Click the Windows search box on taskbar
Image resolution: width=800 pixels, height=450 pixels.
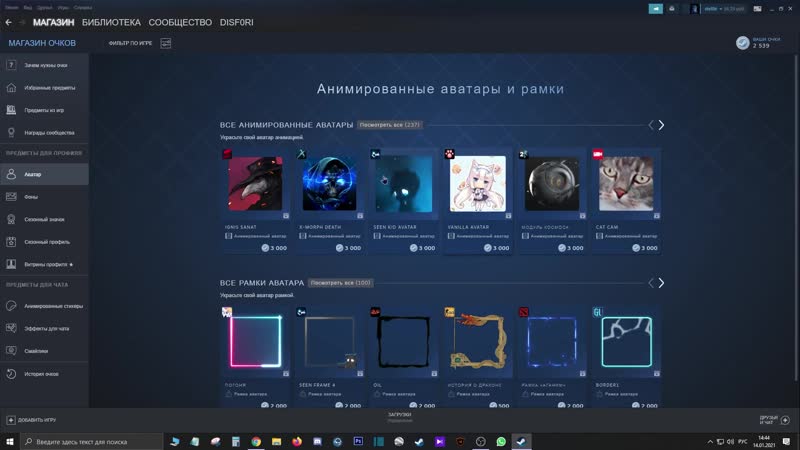[x=92, y=442]
